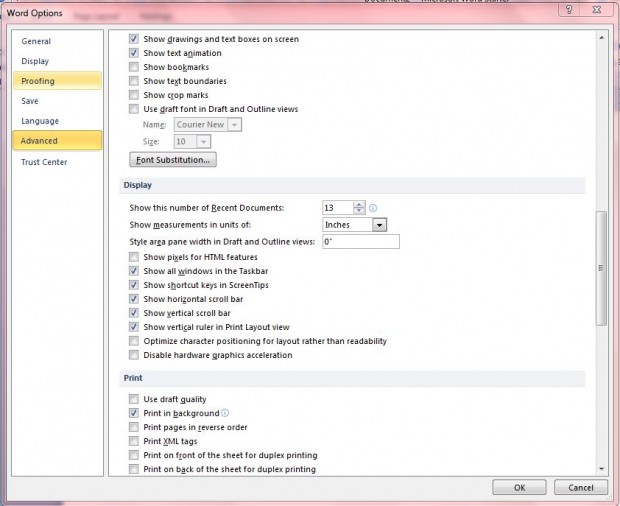Confirm settings with the OK button
This screenshot has width=620, height=506.
point(519,487)
